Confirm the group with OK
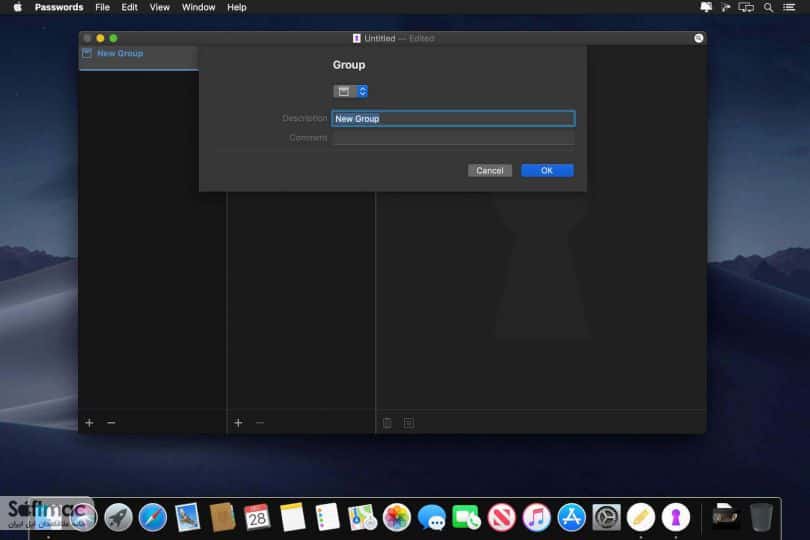This screenshot has width=810, height=540. point(547,171)
